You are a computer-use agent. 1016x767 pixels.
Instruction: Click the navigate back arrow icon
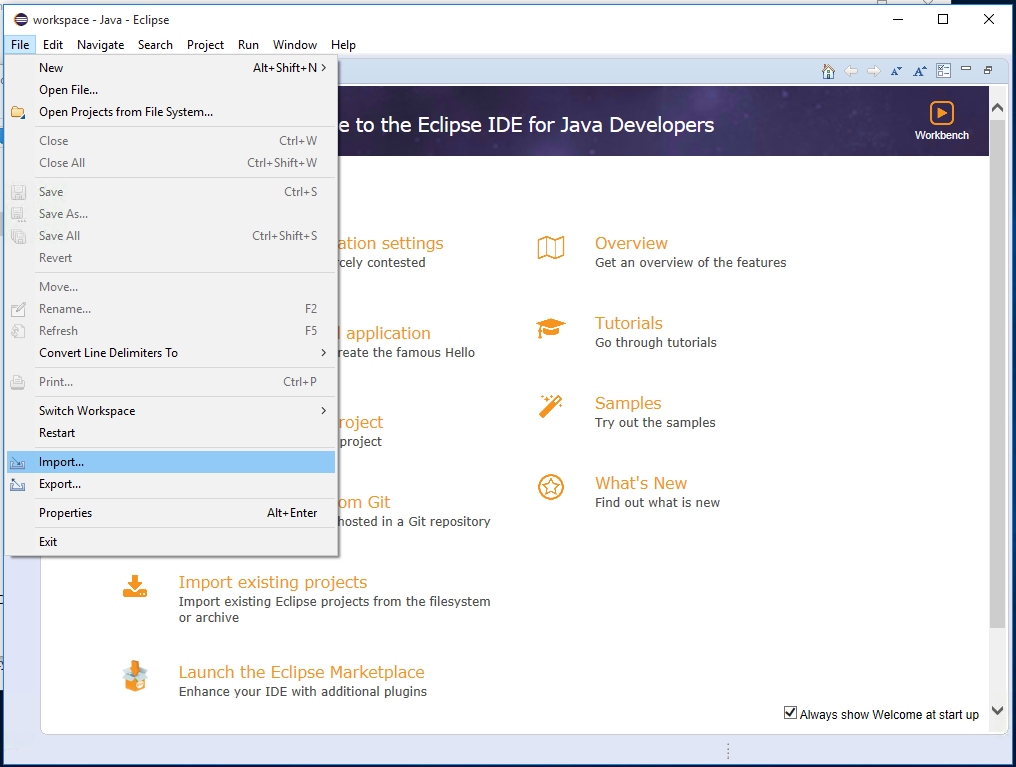click(x=851, y=71)
